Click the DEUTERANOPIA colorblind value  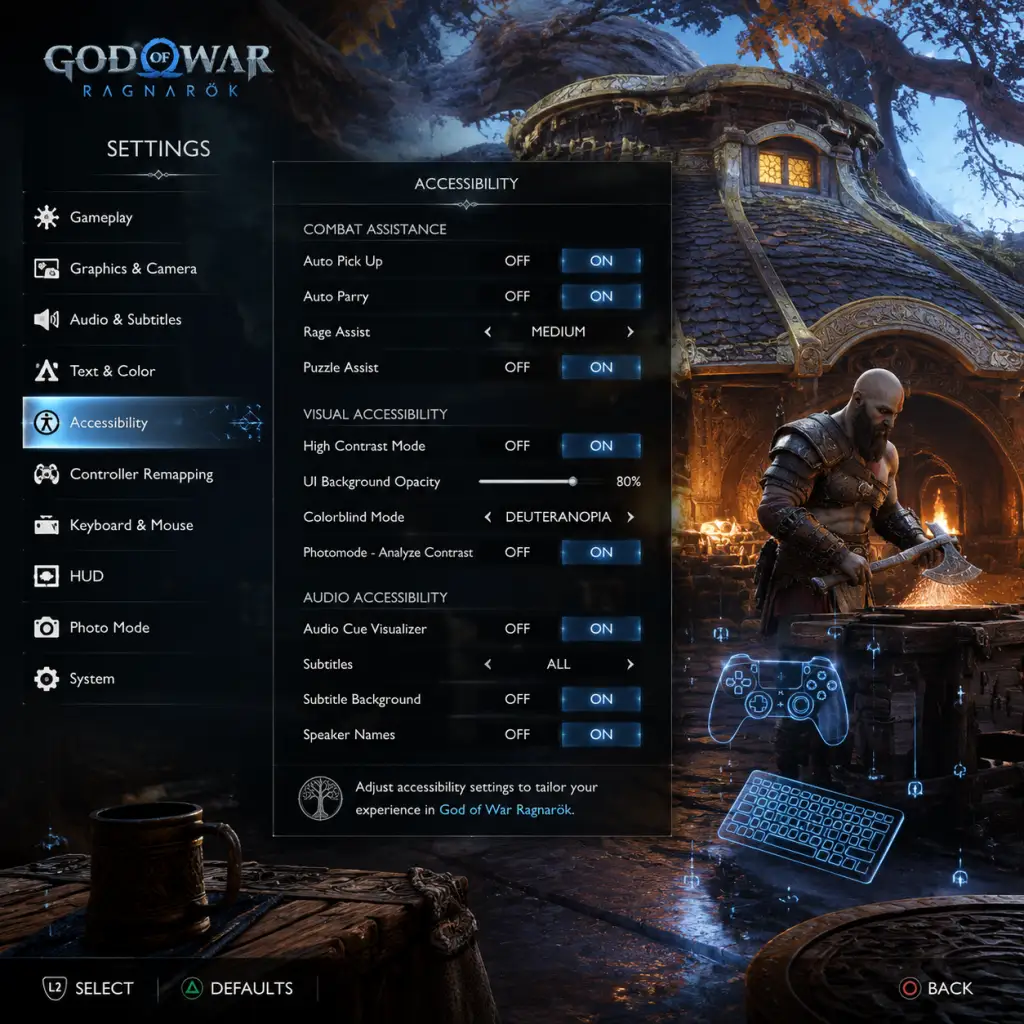[x=558, y=517]
